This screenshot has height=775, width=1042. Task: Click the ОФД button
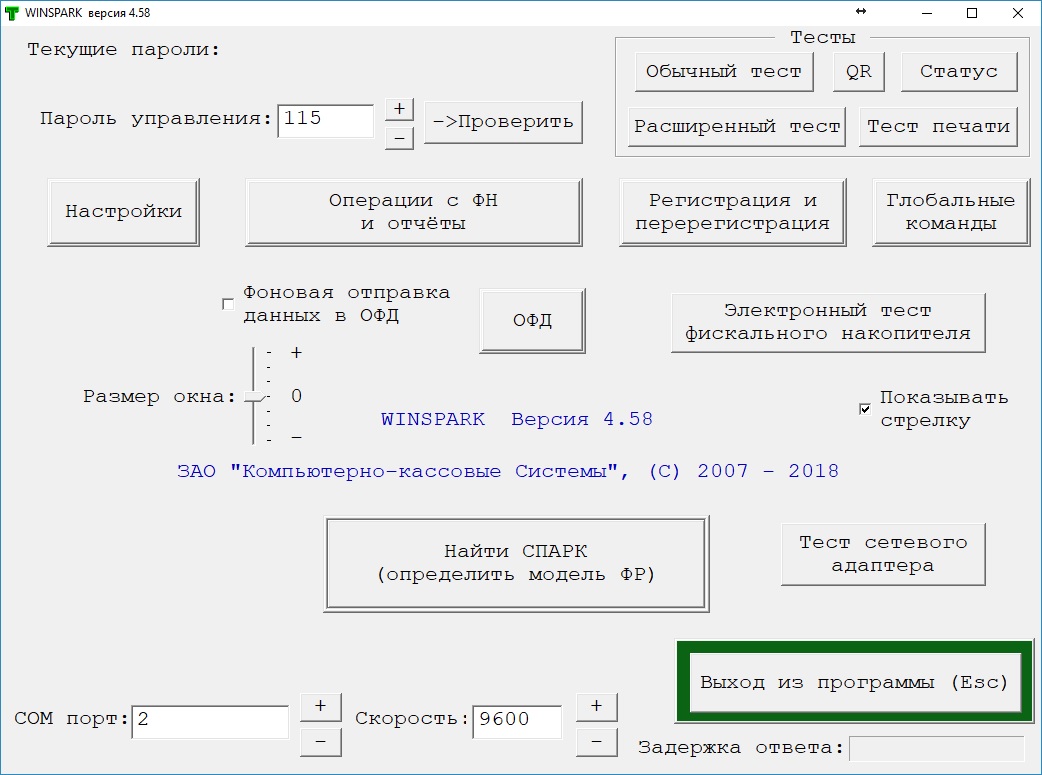[532, 320]
